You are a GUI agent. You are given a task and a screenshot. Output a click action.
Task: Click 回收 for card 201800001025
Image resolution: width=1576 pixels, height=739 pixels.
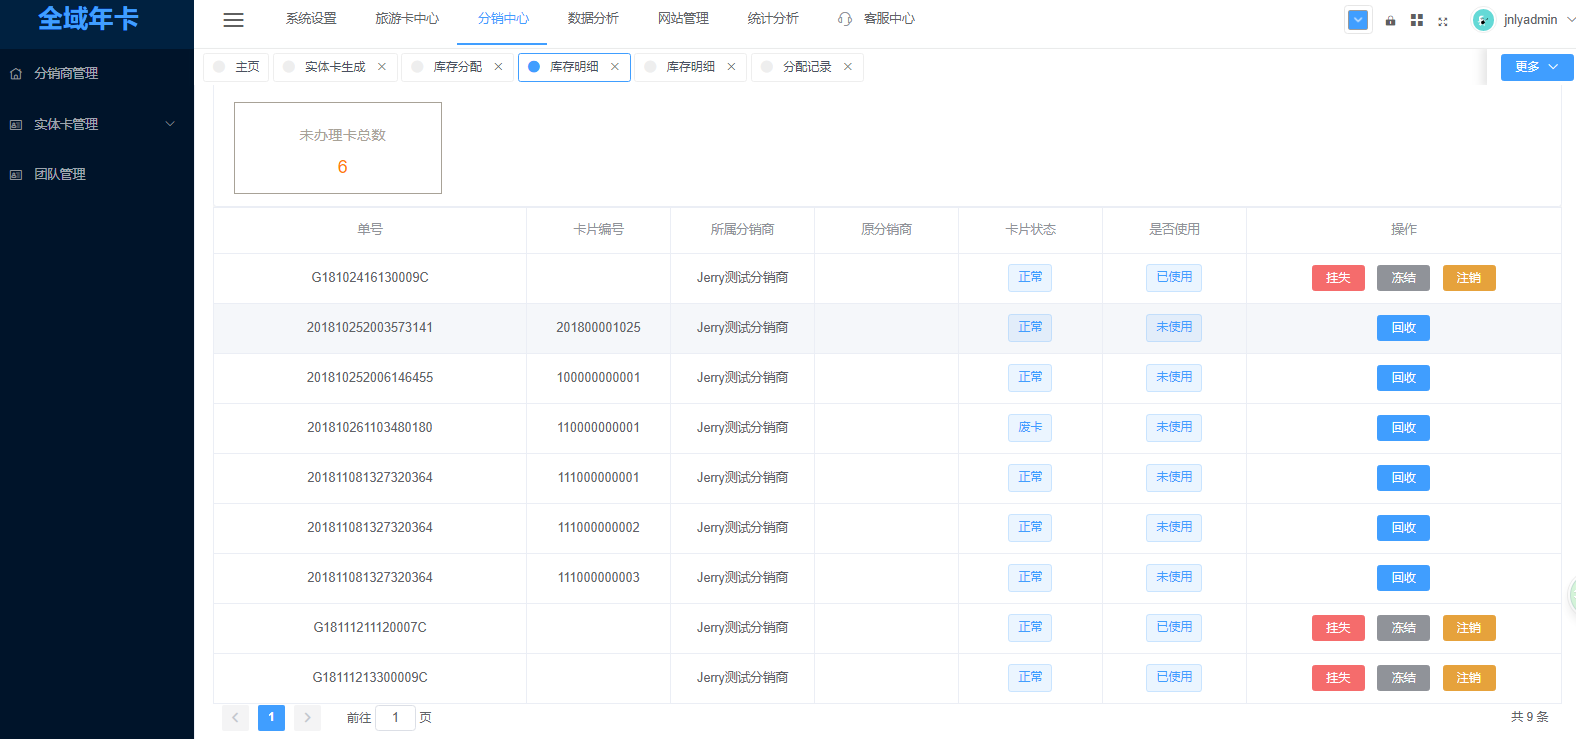coord(1403,328)
